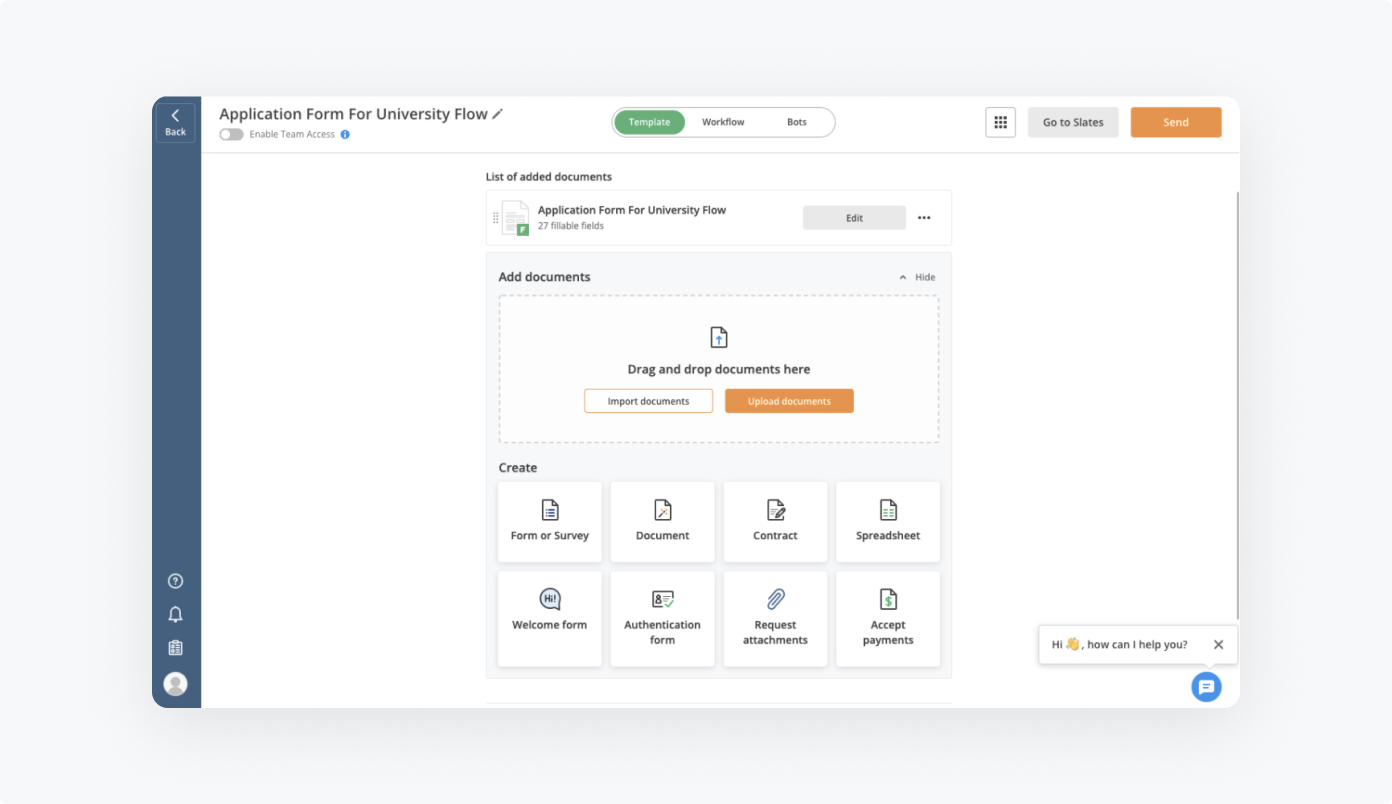1392x804 pixels.
Task: Click the Back arrow button
Action: click(176, 122)
